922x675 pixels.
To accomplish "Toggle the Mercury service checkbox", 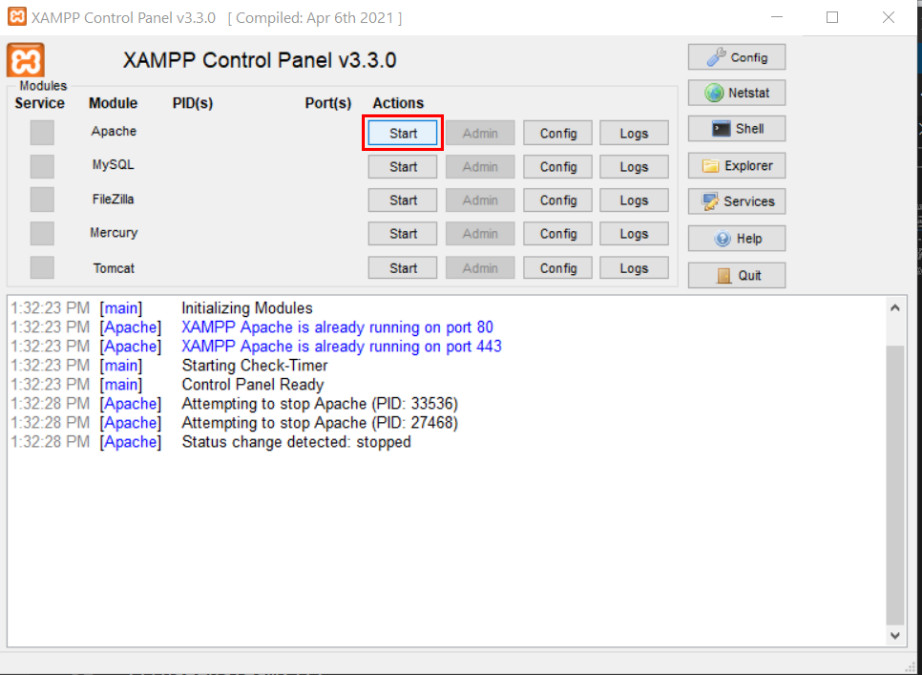I will coord(42,233).
